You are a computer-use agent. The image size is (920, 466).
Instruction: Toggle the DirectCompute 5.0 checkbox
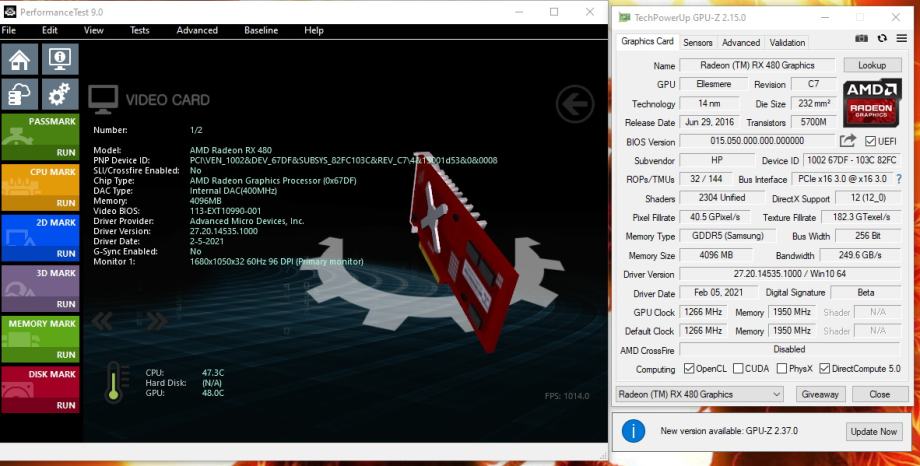pos(824,369)
